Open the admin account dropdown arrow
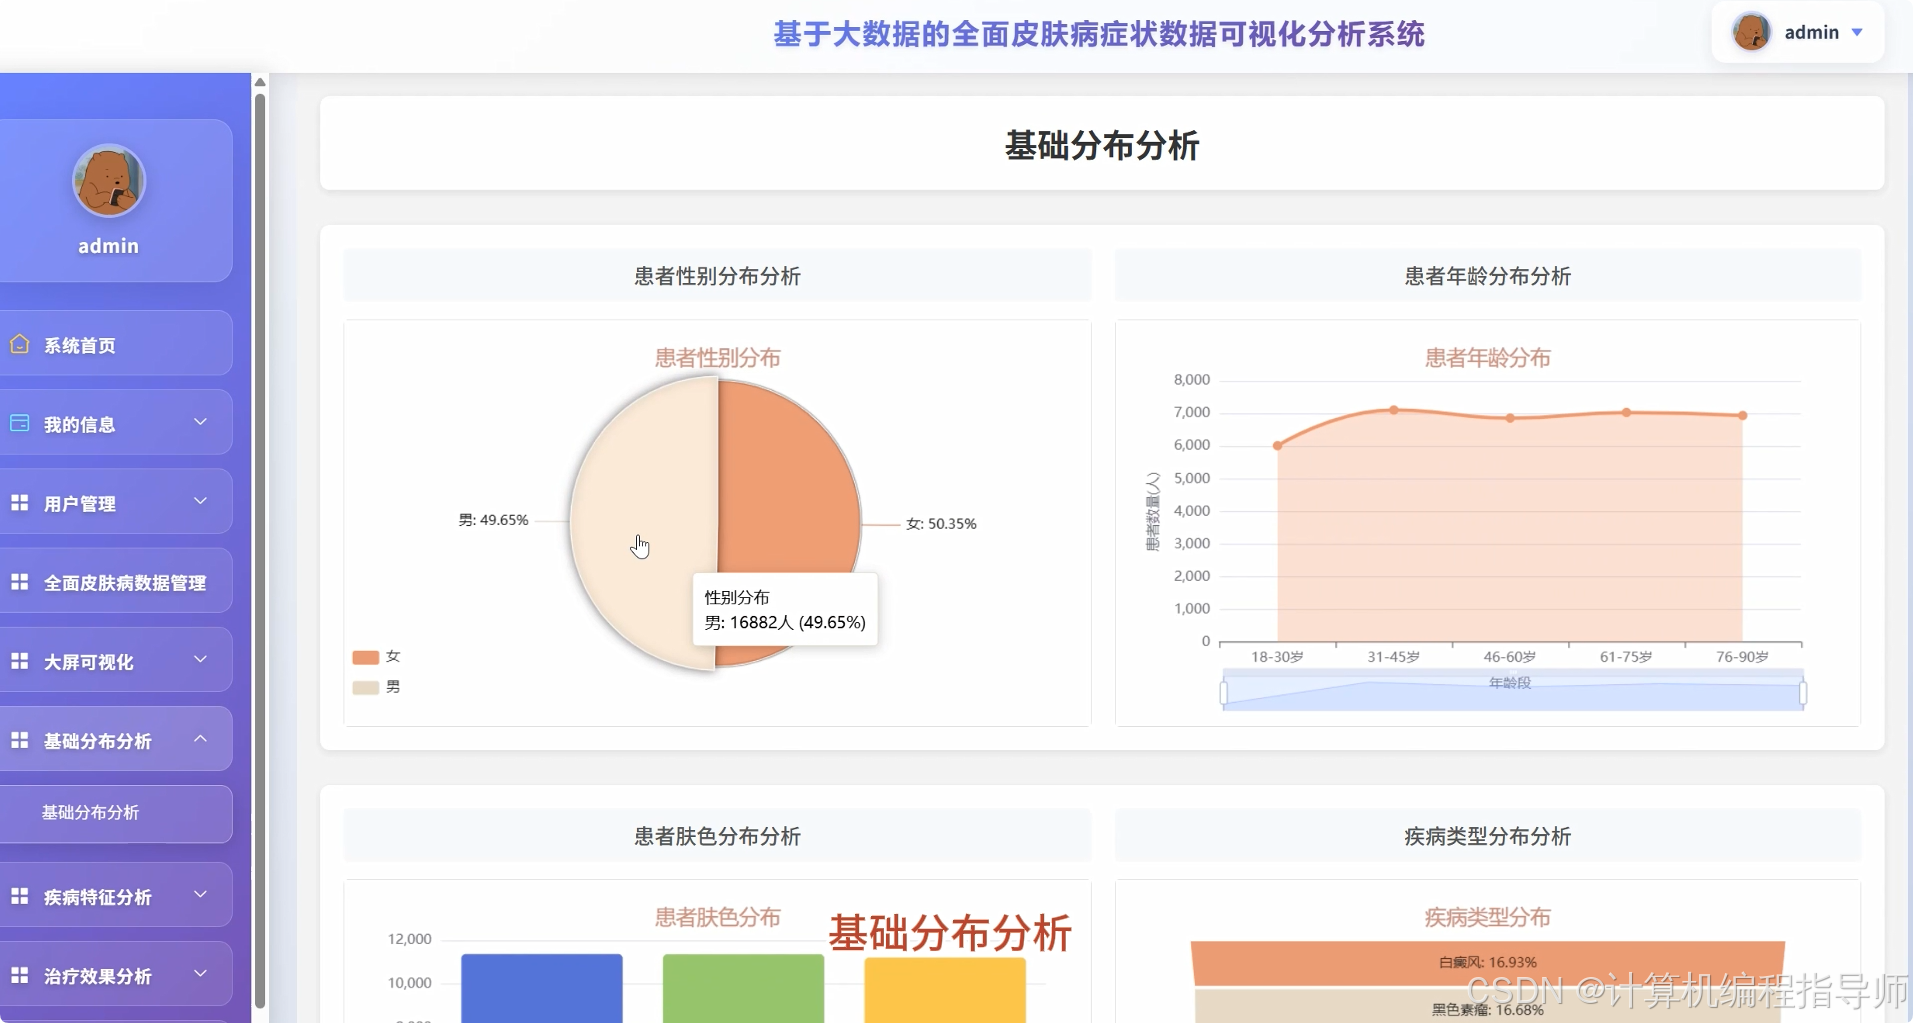This screenshot has height=1023, width=1913. pyautogui.click(x=1858, y=32)
